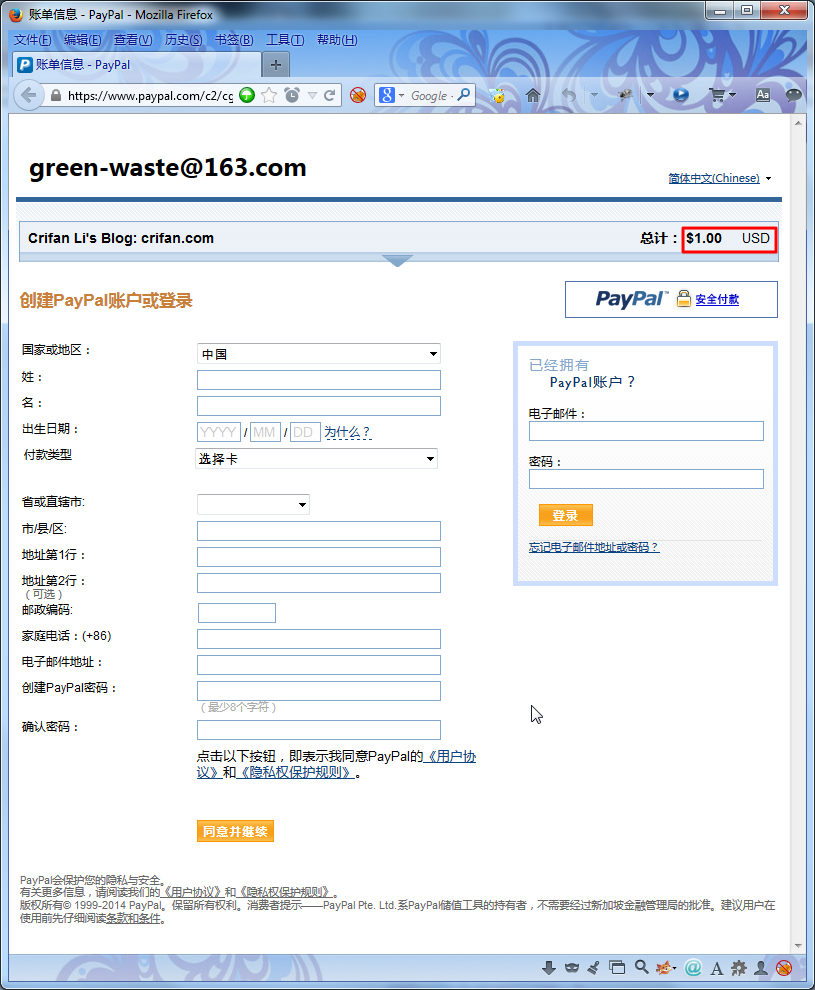
Task: Click the 邮政编码 postal code field
Action: point(237,612)
